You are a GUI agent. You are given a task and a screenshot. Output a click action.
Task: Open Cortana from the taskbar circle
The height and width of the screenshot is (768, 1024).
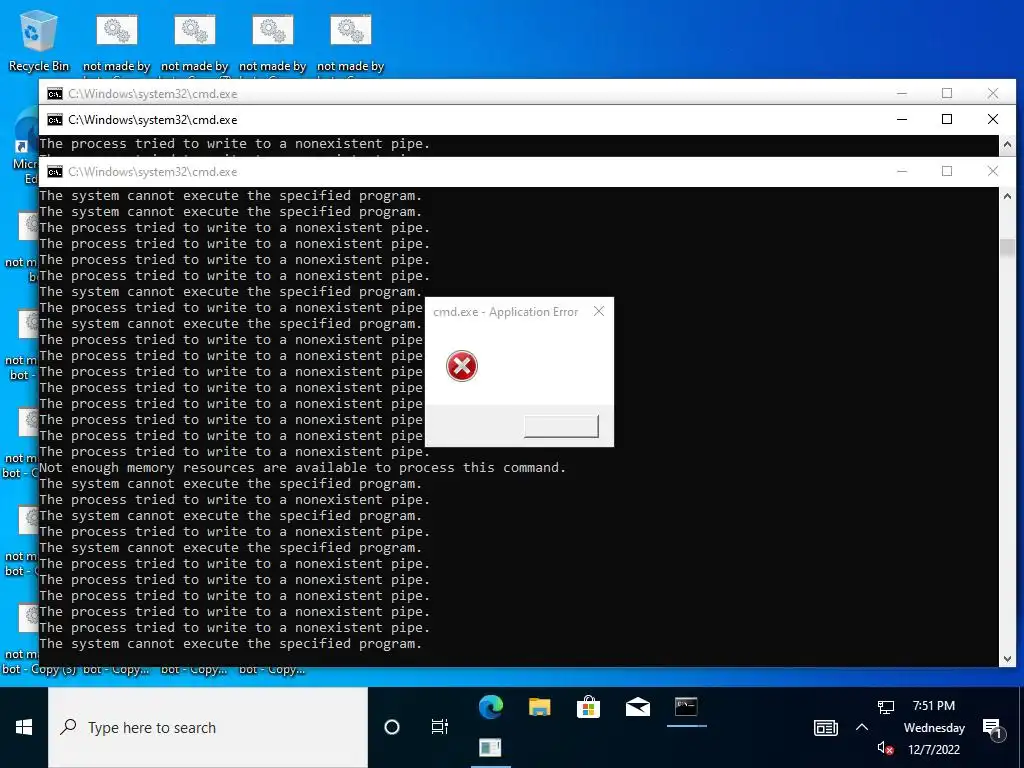pyautogui.click(x=392, y=727)
